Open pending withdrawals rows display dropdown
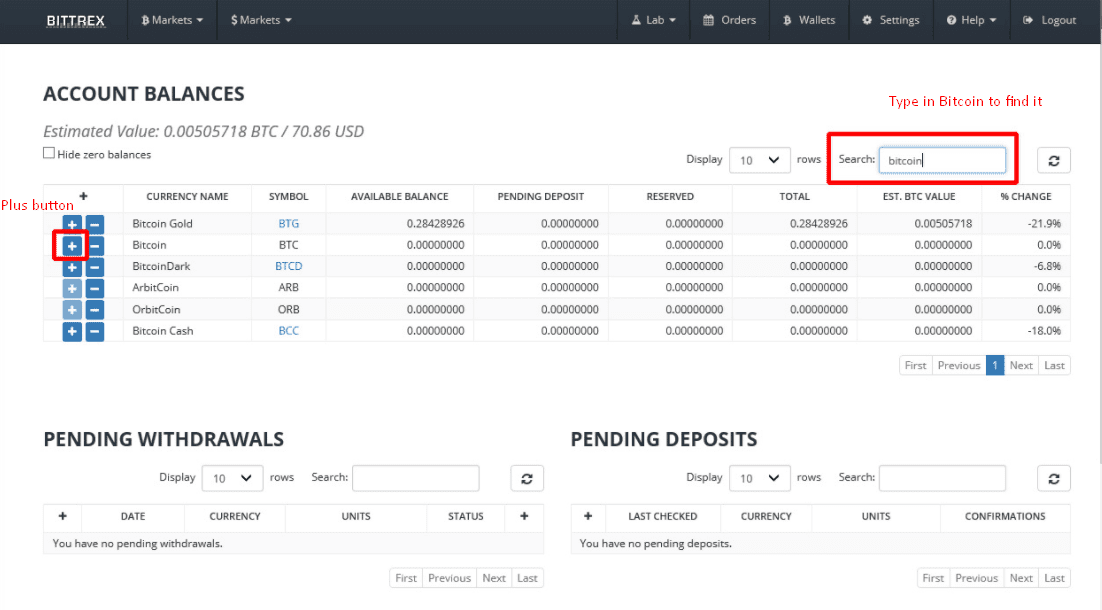This screenshot has height=610, width=1102. point(233,479)
